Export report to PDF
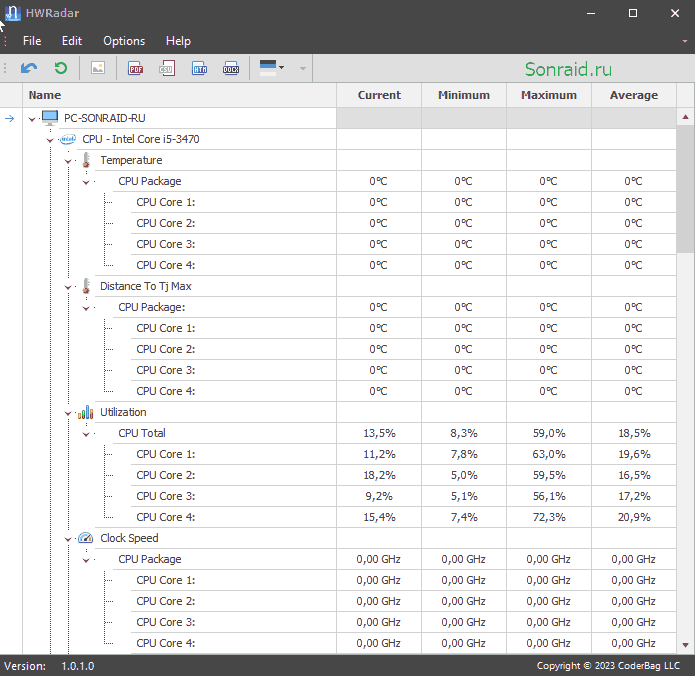 point(136,68)
